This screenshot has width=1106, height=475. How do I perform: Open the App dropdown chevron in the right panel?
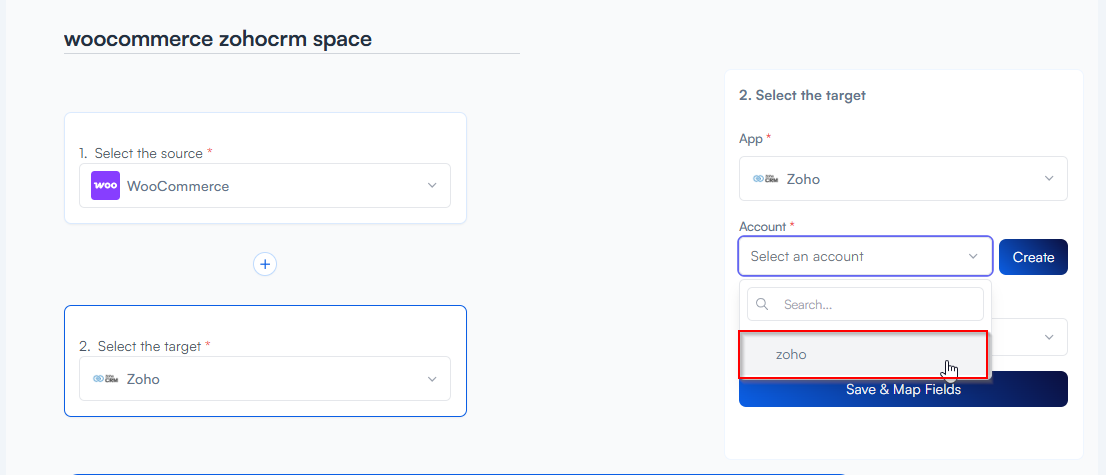[1049, 179]
